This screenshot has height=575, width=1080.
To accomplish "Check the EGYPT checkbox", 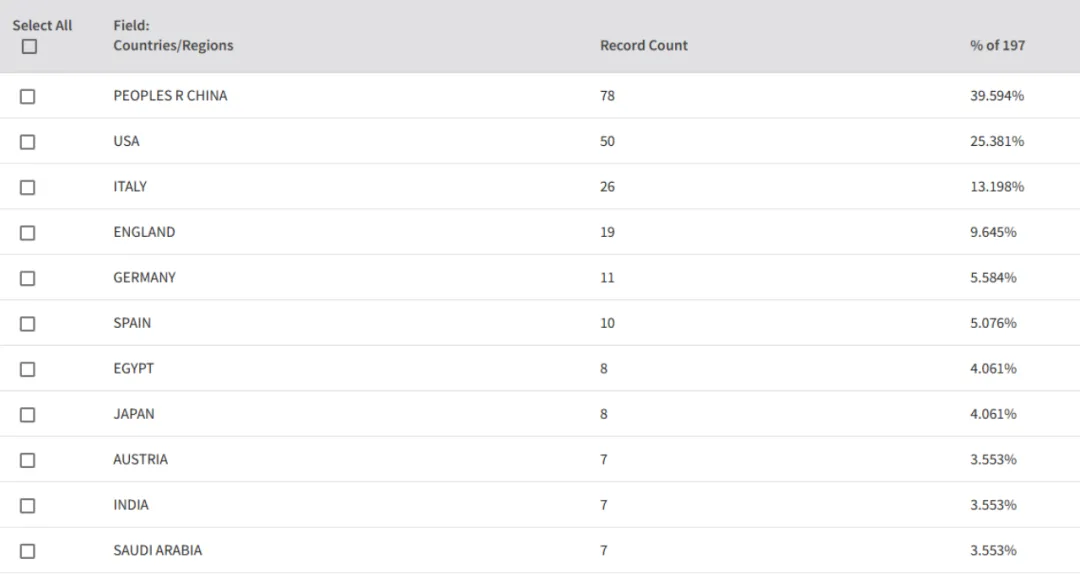I will click(28, 369).
